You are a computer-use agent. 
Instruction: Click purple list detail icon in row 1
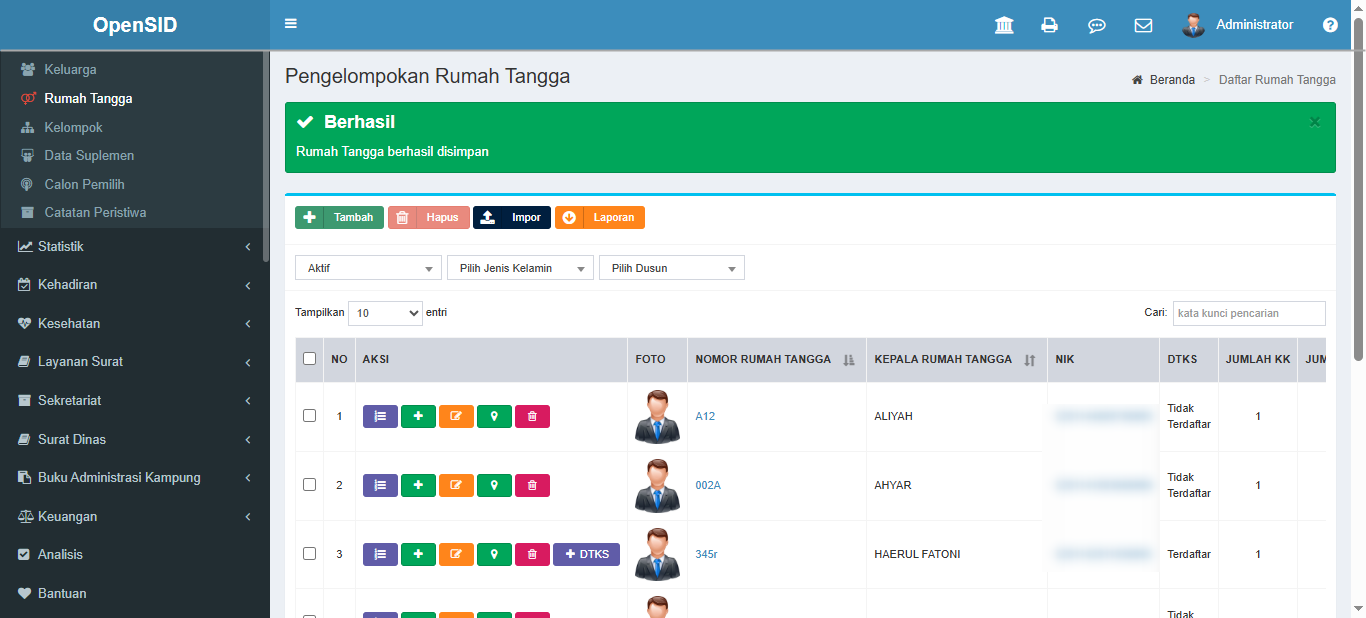click(380, 416)
